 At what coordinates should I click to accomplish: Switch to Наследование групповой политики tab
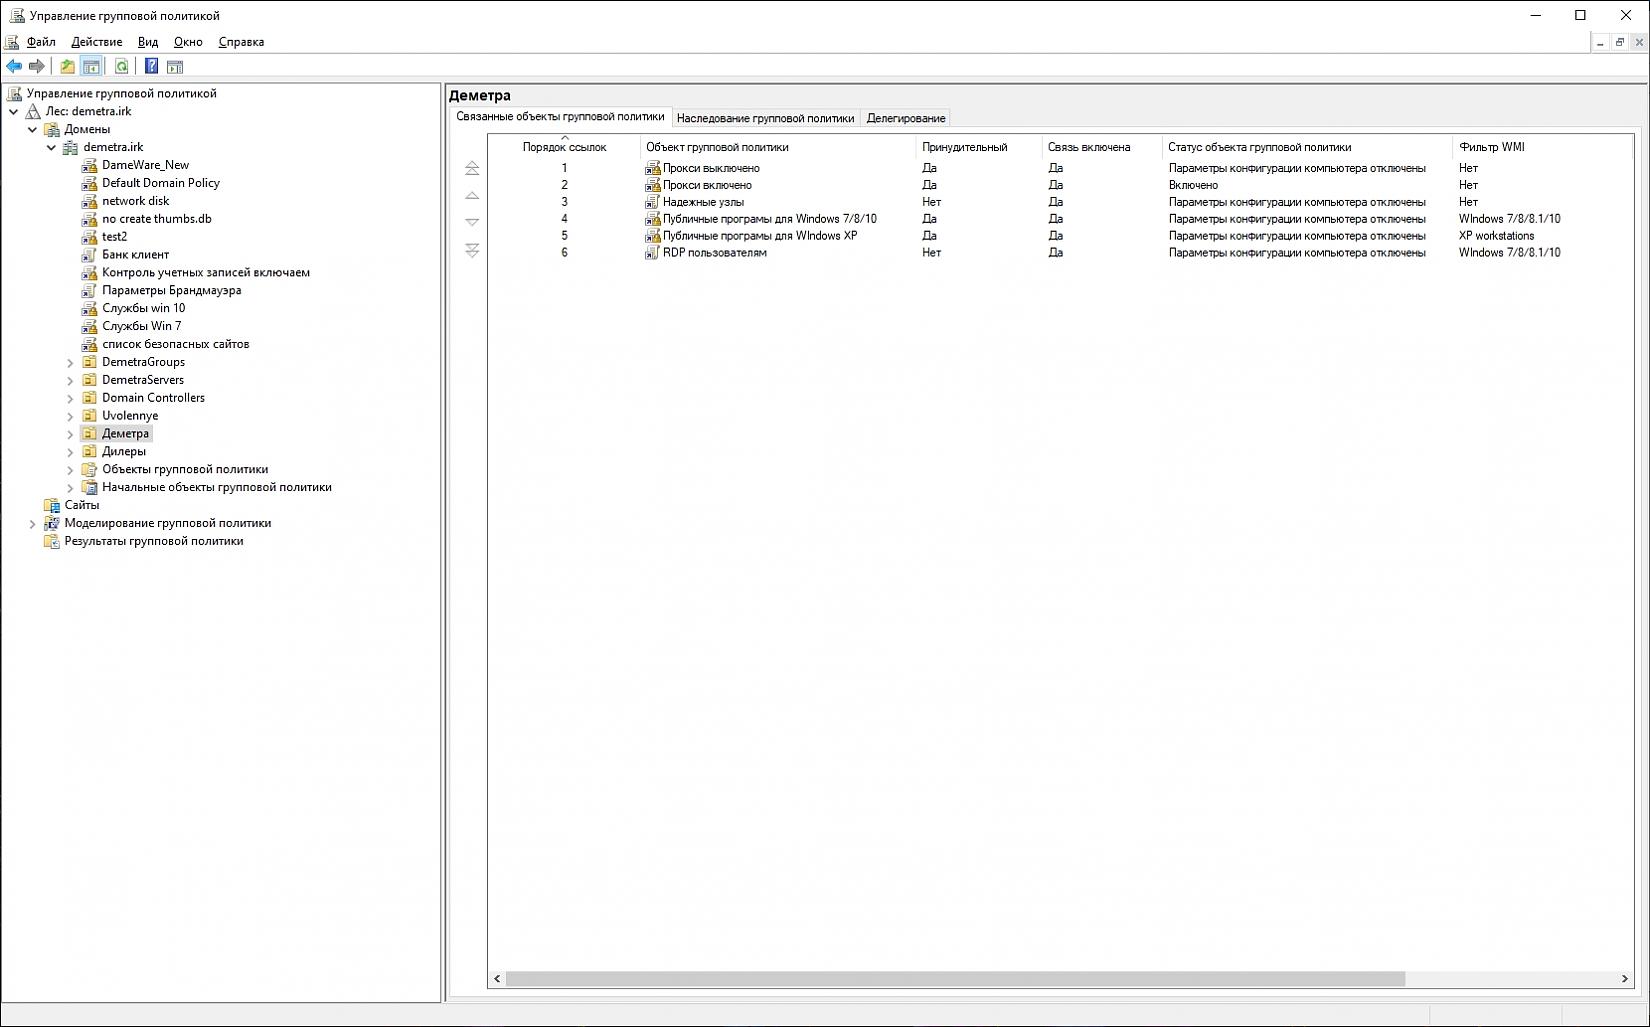765,118
